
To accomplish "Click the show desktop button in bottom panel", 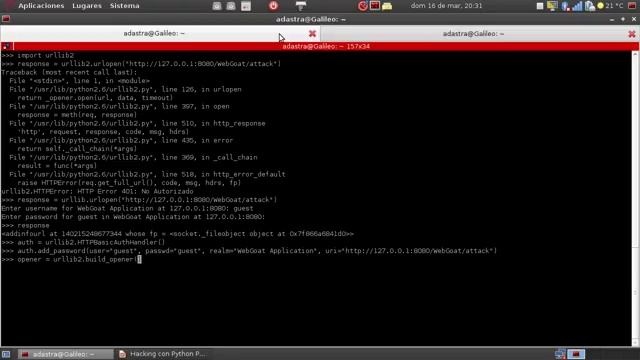I will (6, 354).
